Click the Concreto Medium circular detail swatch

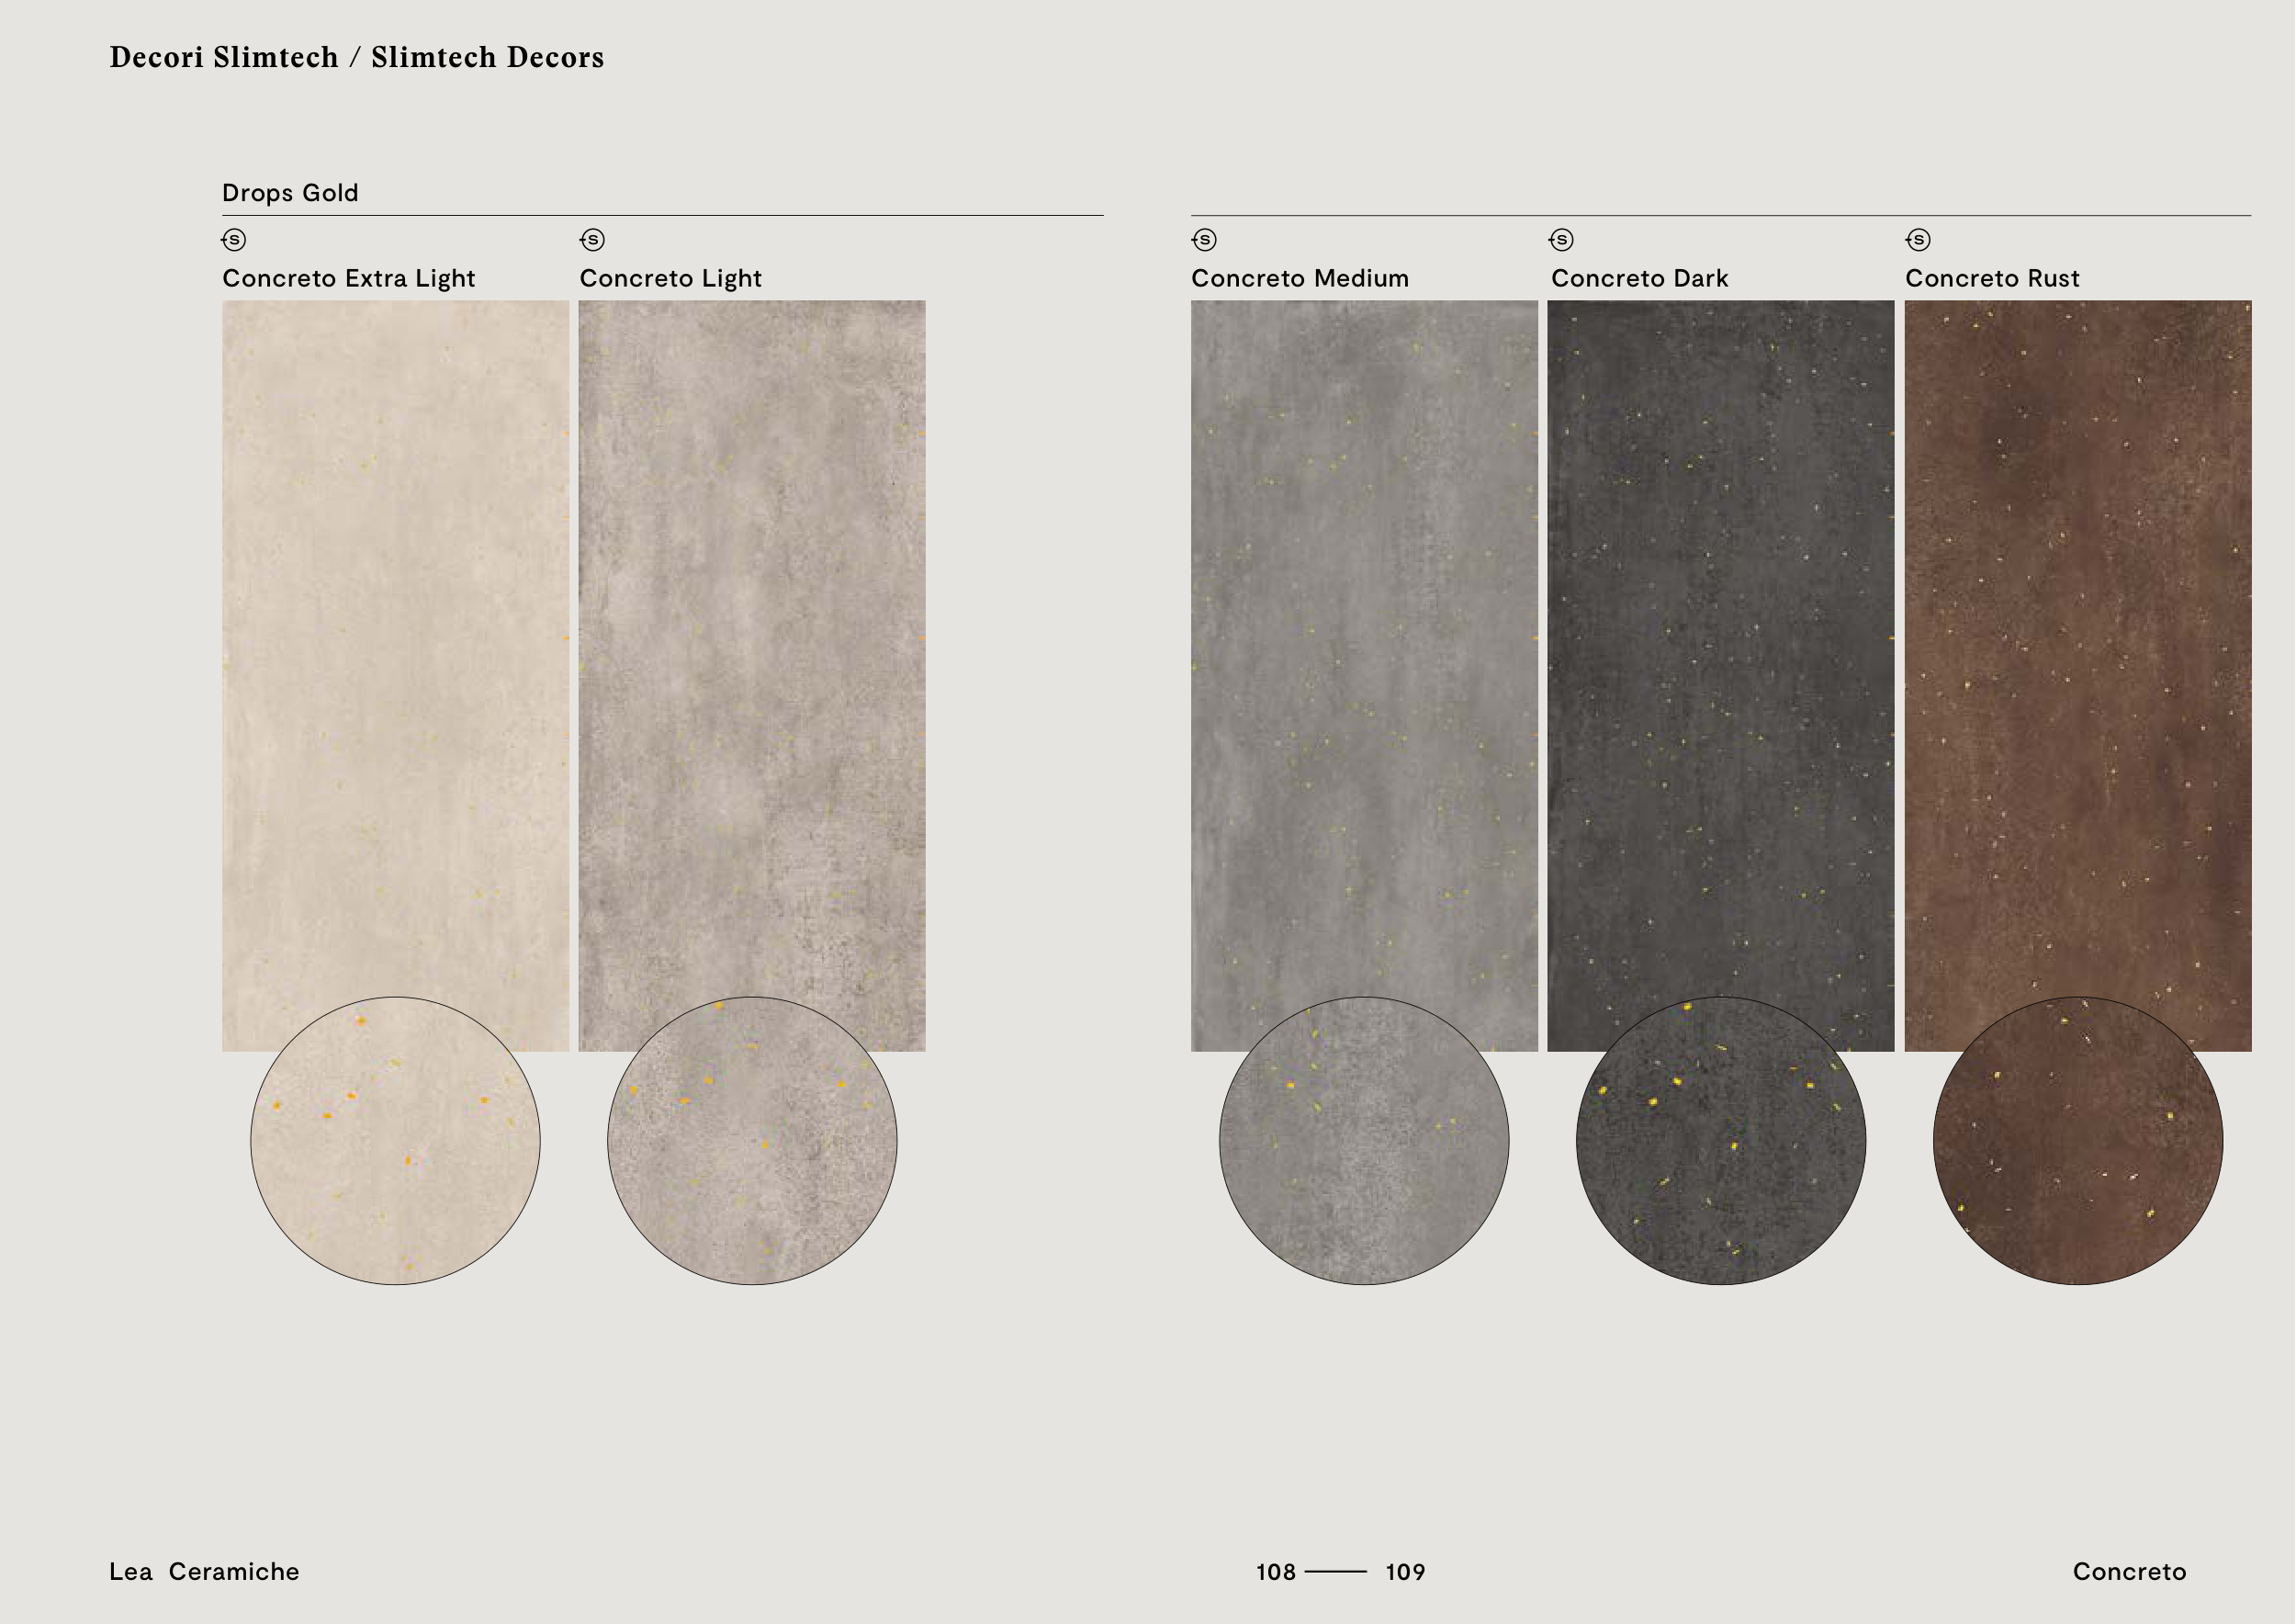(x=1364, y=1141)
